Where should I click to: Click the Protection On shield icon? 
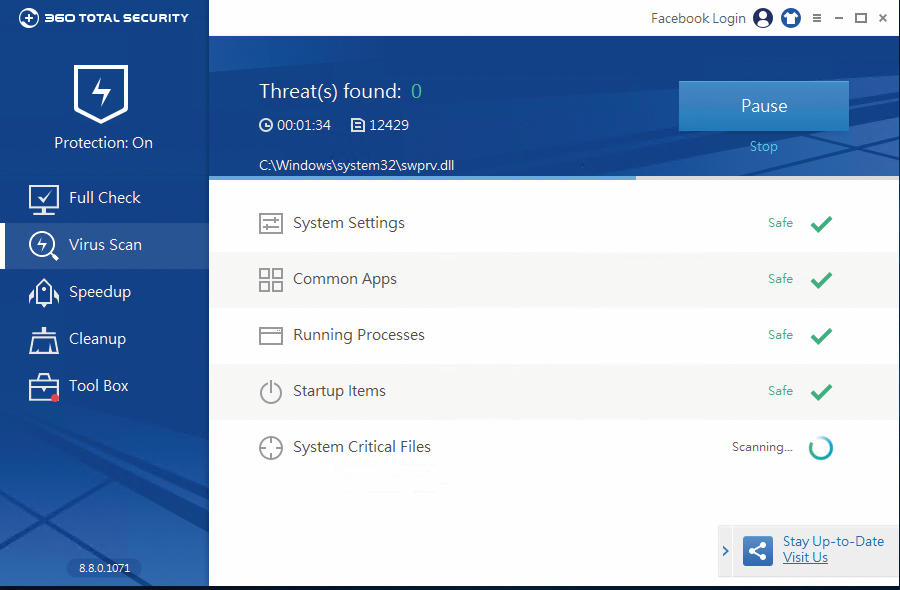(101, 94)
